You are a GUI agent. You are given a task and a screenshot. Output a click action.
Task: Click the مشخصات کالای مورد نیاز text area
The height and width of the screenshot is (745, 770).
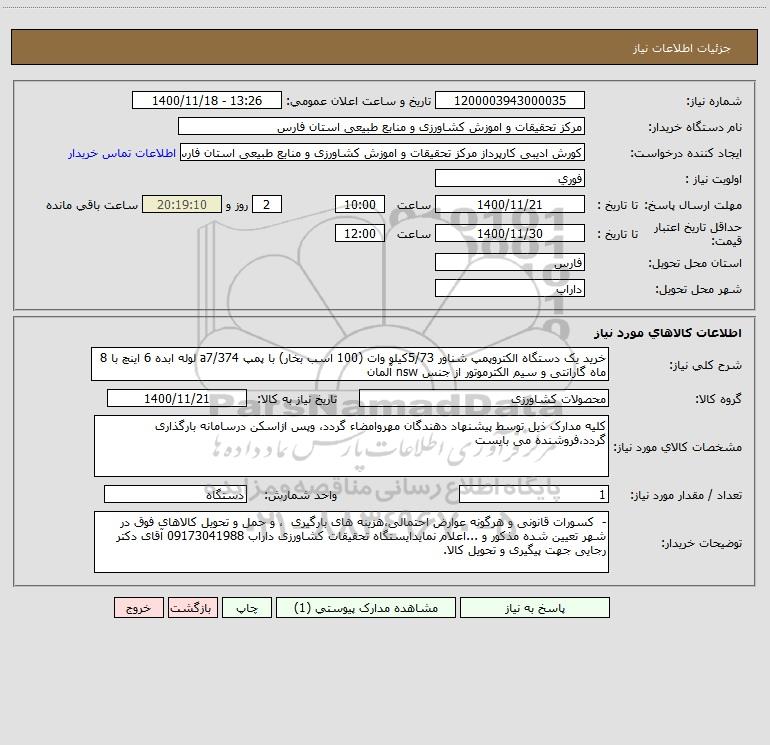351,446
